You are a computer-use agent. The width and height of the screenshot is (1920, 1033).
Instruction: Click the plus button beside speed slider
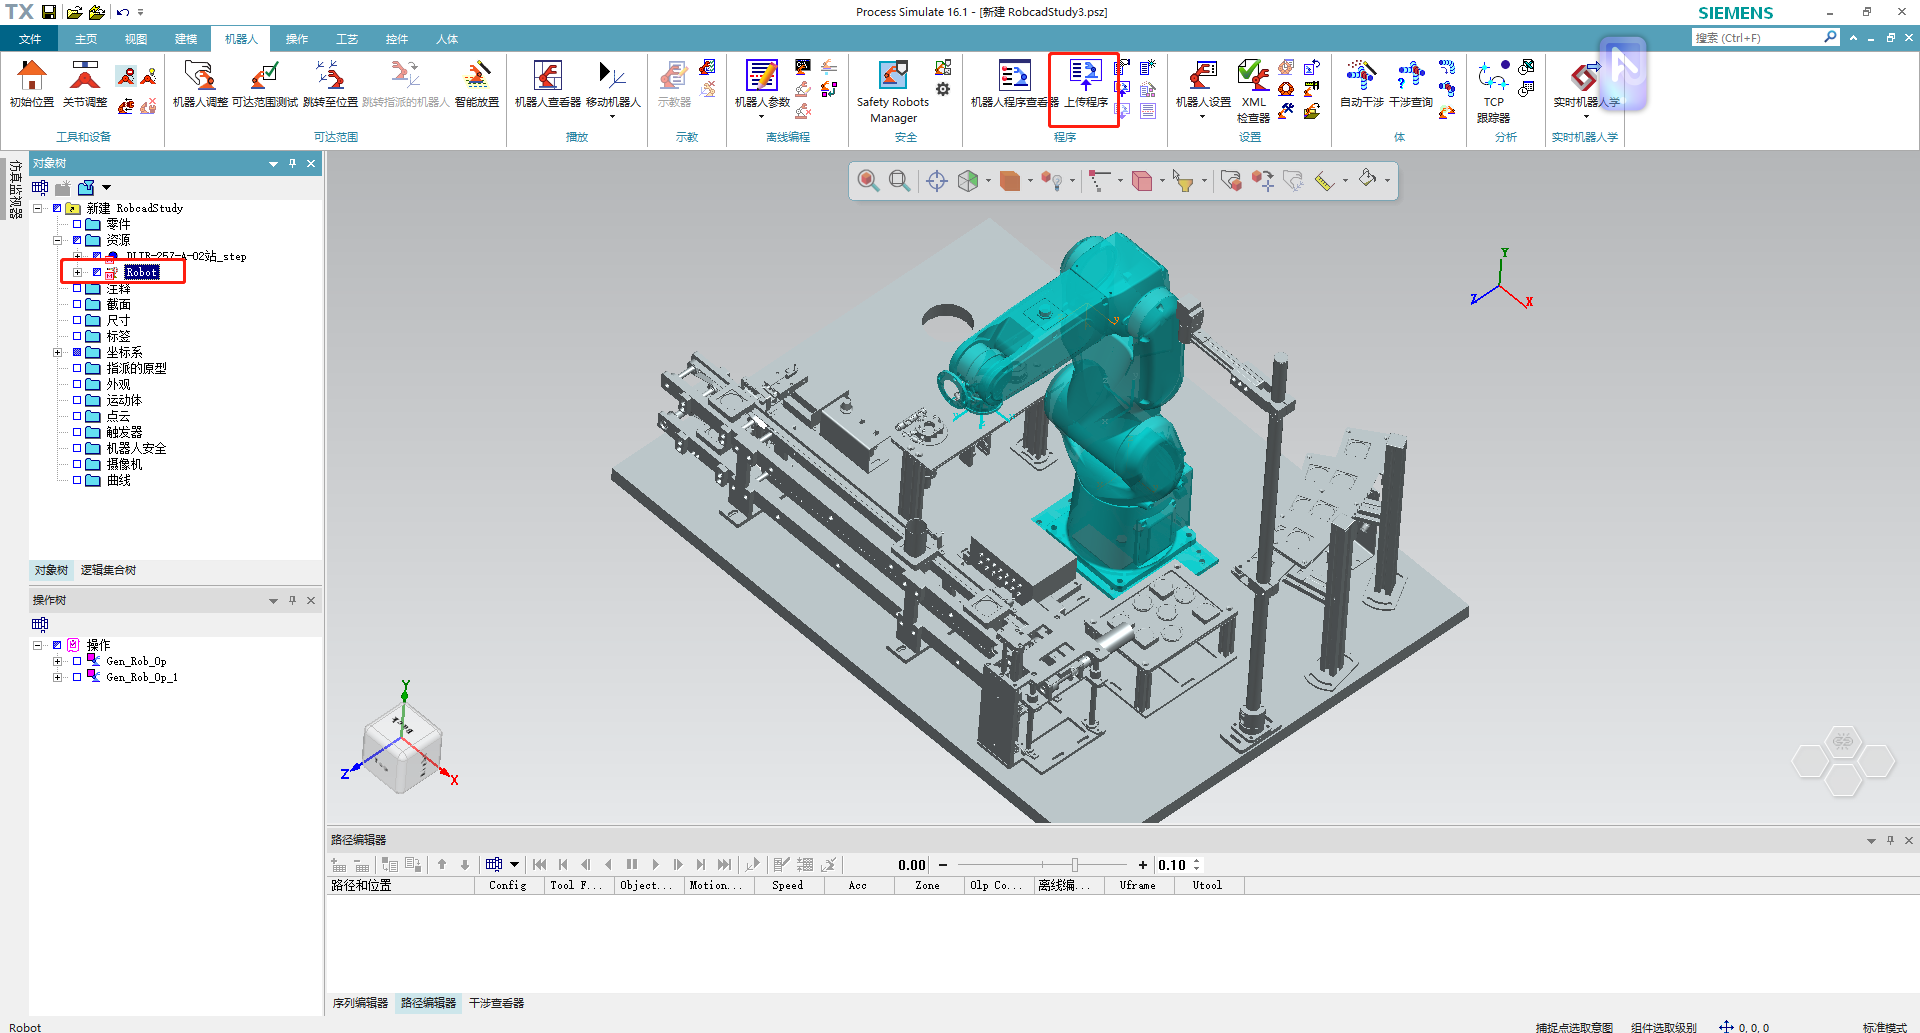(x=1143, y=865)
